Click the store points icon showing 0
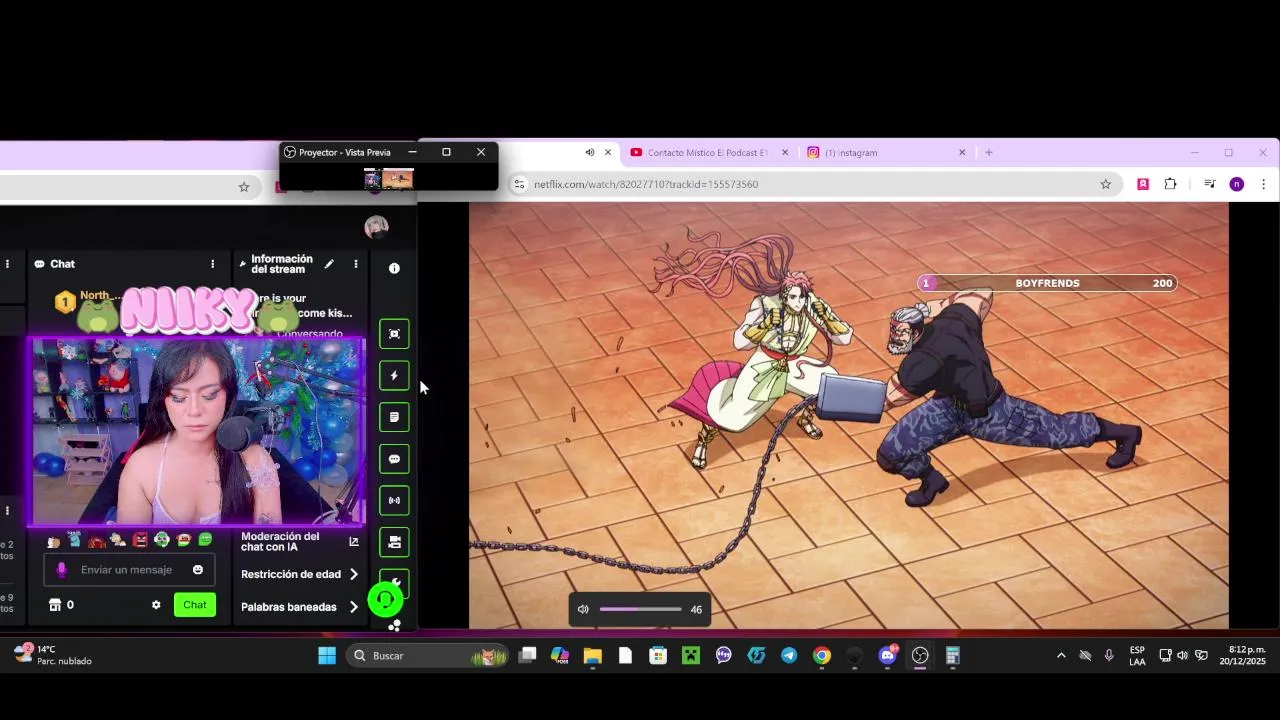1280x720 pixels. click(61, 605)
